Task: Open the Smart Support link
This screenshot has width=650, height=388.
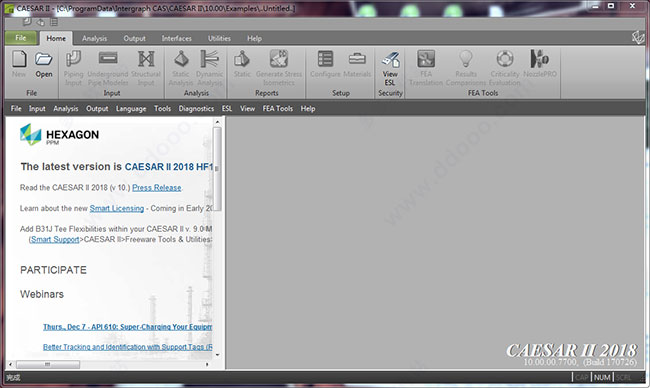Action: pyautogui.click(x=55, y=239)
